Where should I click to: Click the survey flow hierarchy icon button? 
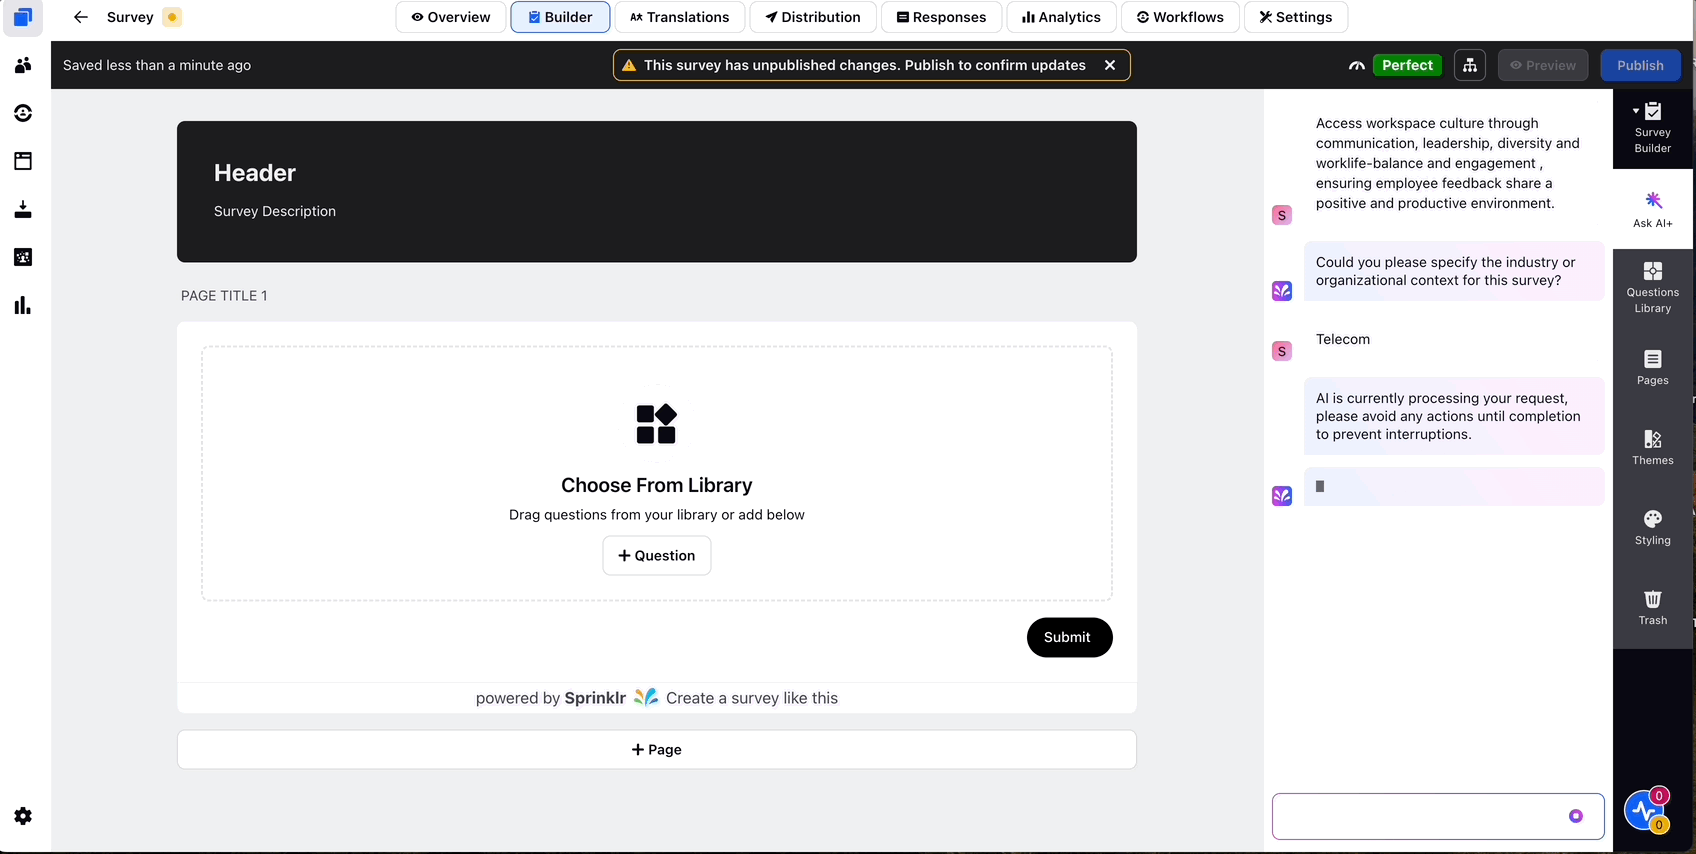click(x=1469, y=65)
